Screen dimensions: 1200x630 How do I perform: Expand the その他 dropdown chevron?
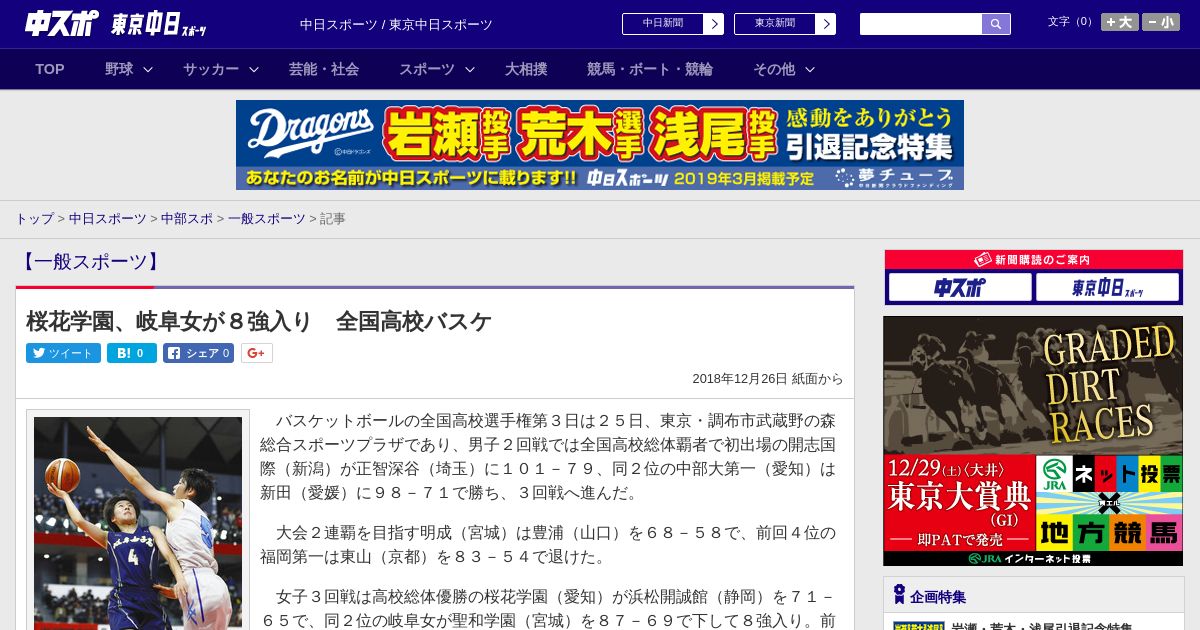(x=810, y=70)
